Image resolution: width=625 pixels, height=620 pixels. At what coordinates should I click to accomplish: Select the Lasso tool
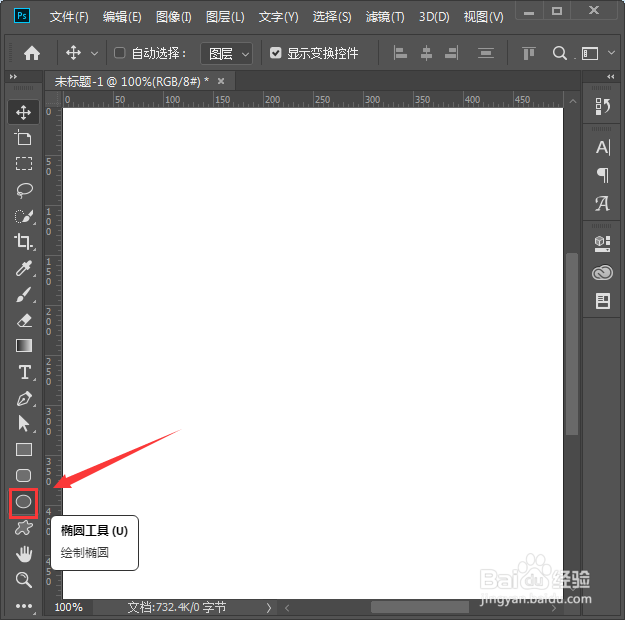pyautogui.click(x=24, y=190)
